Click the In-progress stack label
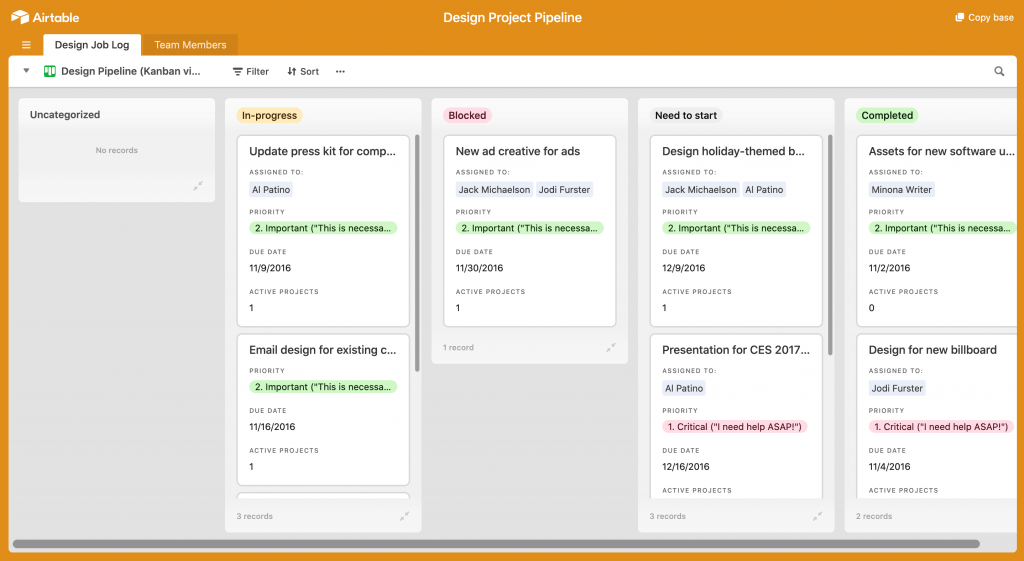Image resolution: width=1024 pixels, height=561 pixels. pyautogui.click(x=269, y=116)
